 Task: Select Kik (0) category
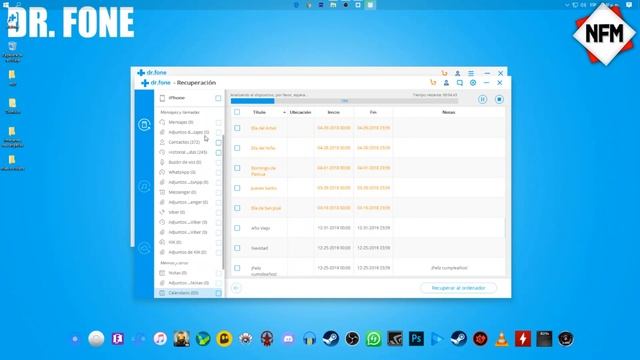(175, 242)
